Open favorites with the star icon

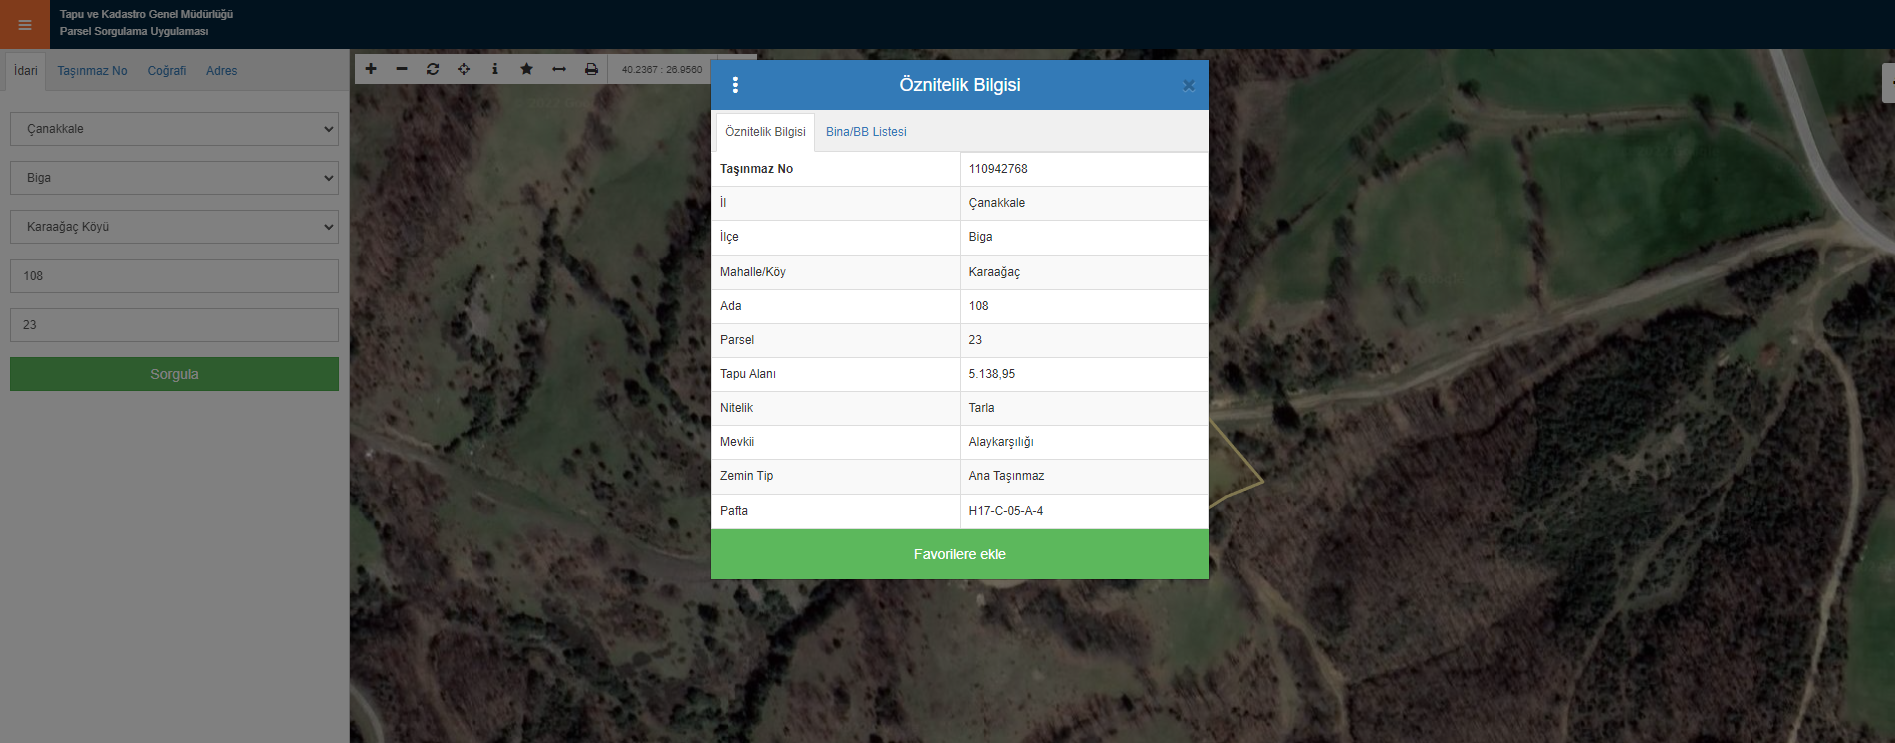527,69
